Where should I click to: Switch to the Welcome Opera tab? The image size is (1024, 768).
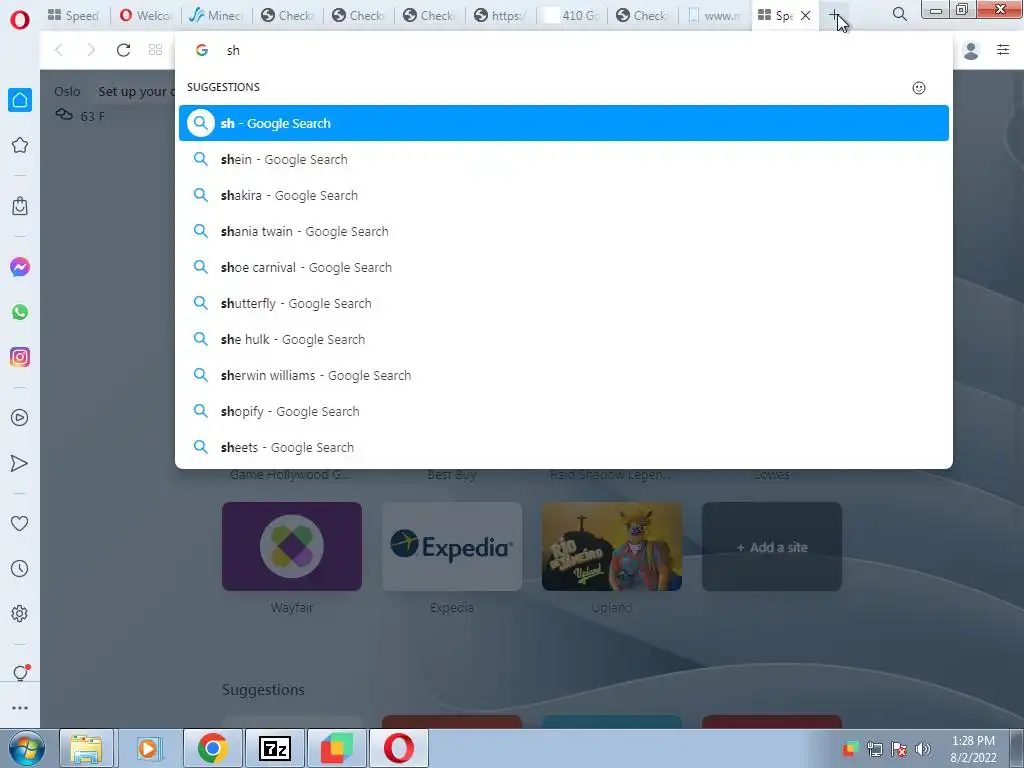[145, 15]
